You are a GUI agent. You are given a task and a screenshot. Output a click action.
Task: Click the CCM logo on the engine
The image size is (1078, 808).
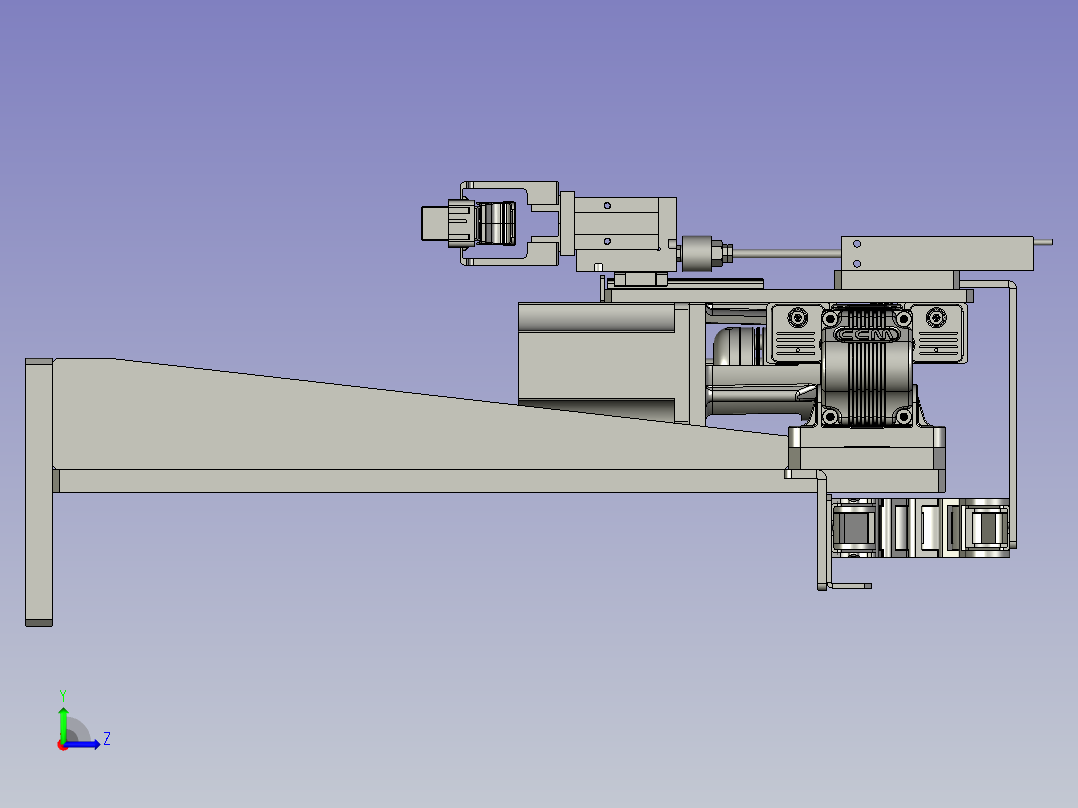[x=866, y=335]
